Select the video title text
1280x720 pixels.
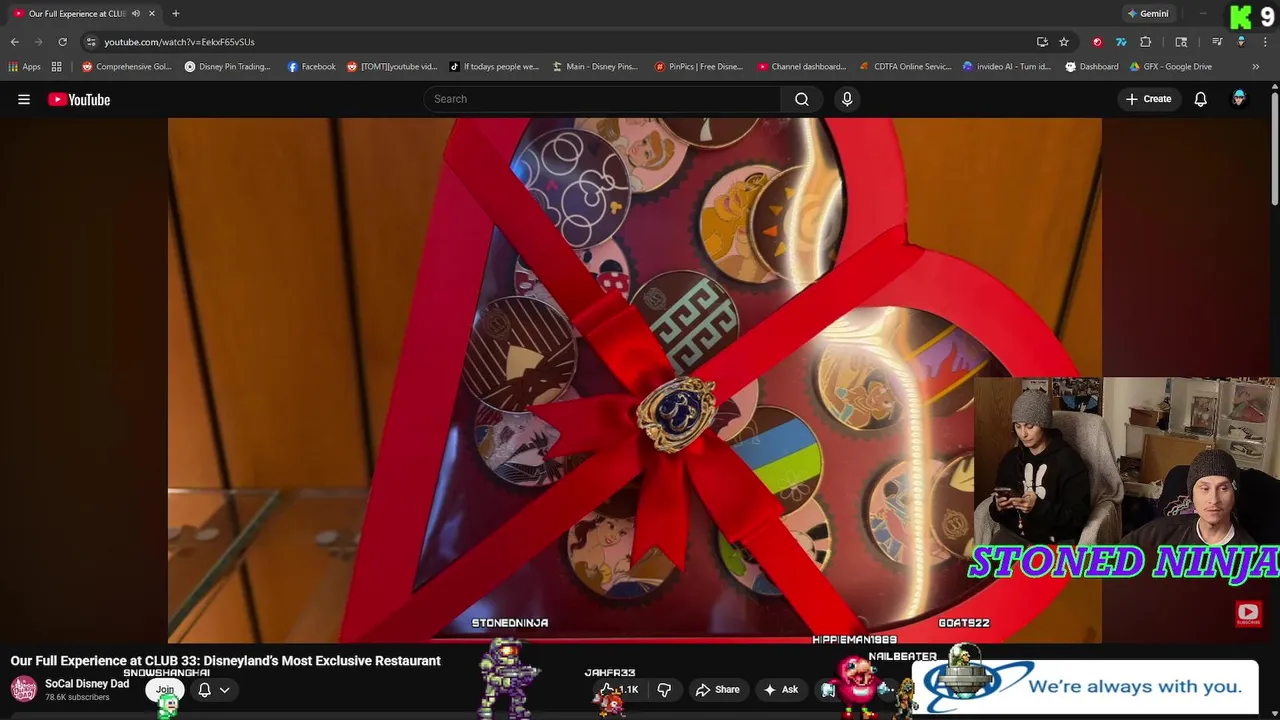(x=225, y=660)
